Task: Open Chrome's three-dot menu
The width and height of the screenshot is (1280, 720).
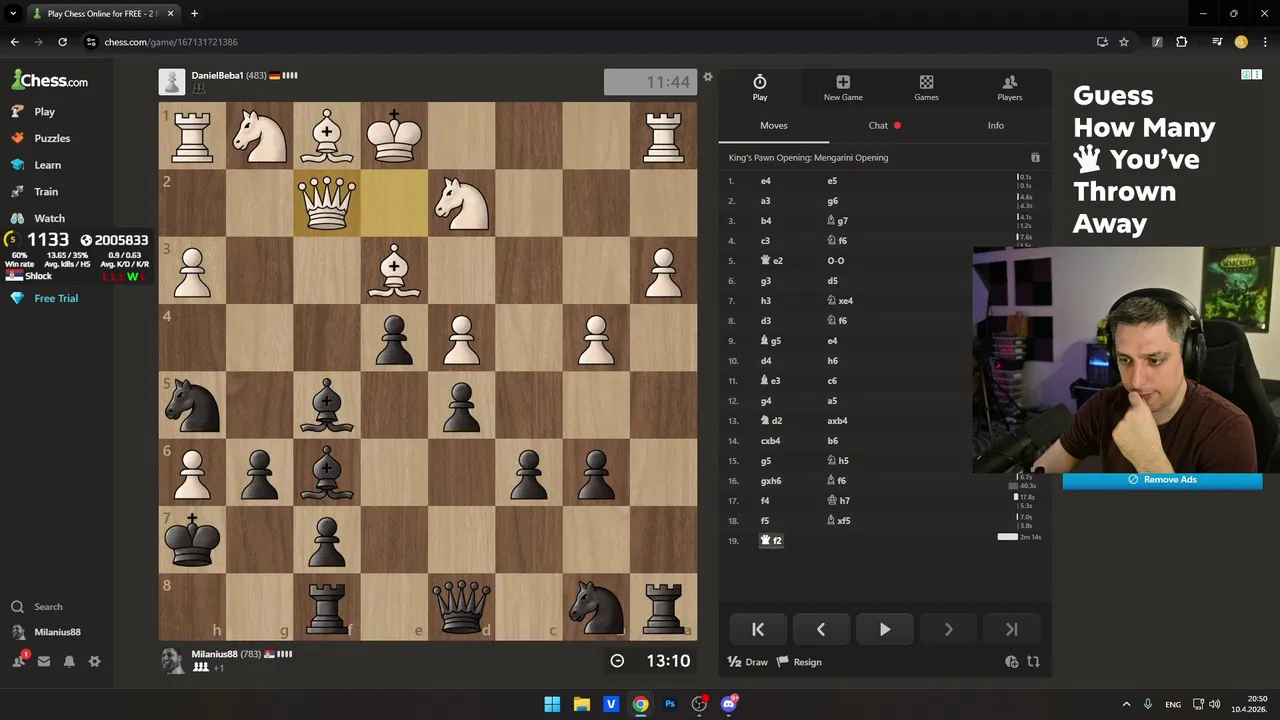Action: [1264, 42]
